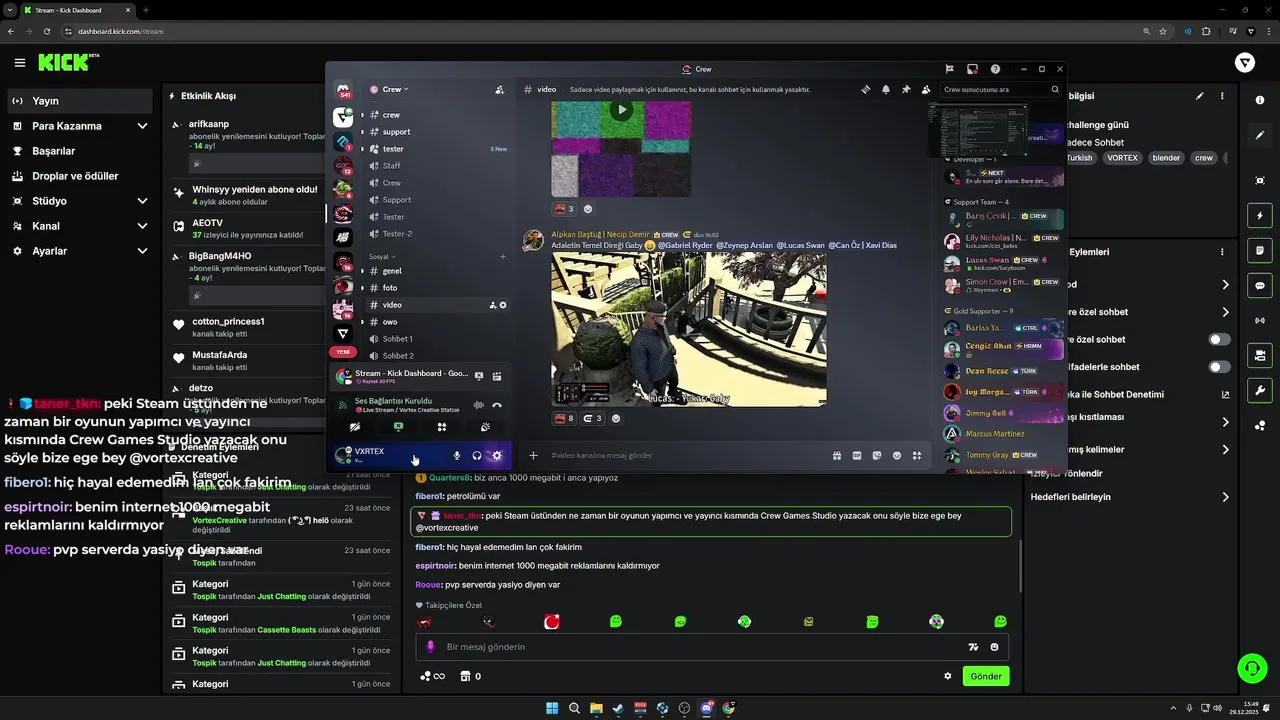Edit the video channel settings gear
1280x720 pixels.
pyautogui.click(x=503, y=305)
